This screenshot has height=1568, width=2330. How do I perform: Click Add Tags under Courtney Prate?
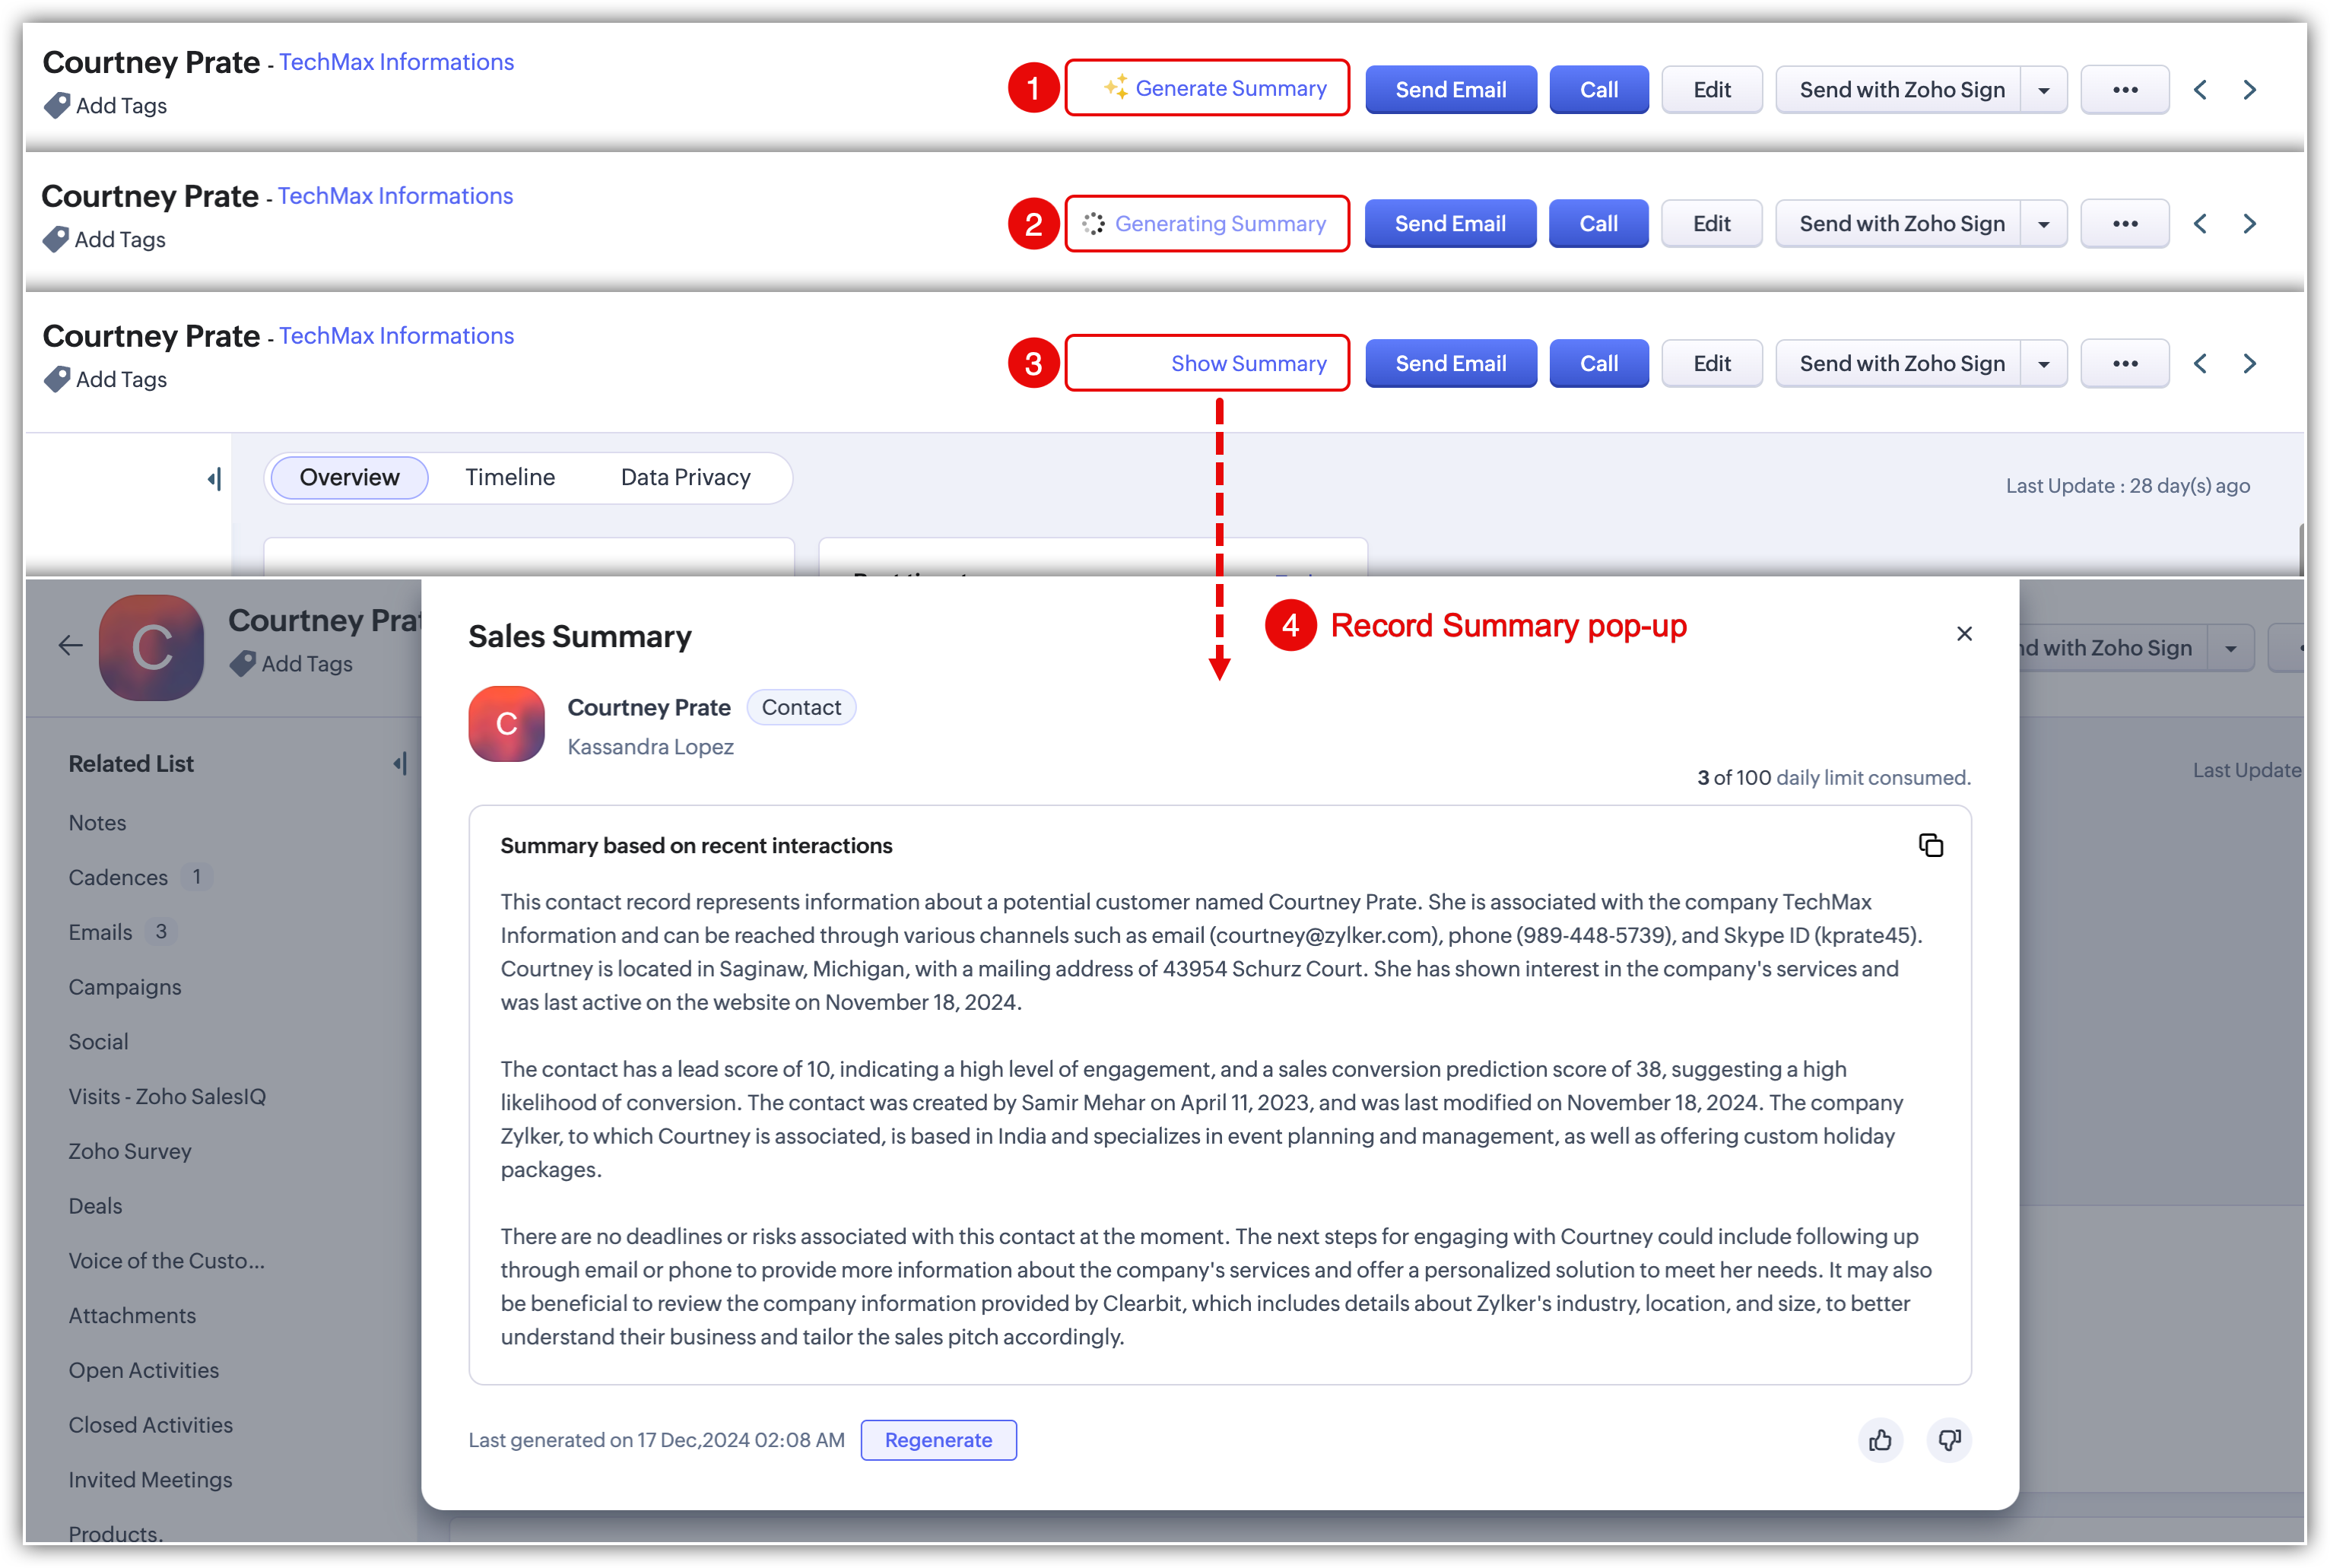(x=120, y=106)
